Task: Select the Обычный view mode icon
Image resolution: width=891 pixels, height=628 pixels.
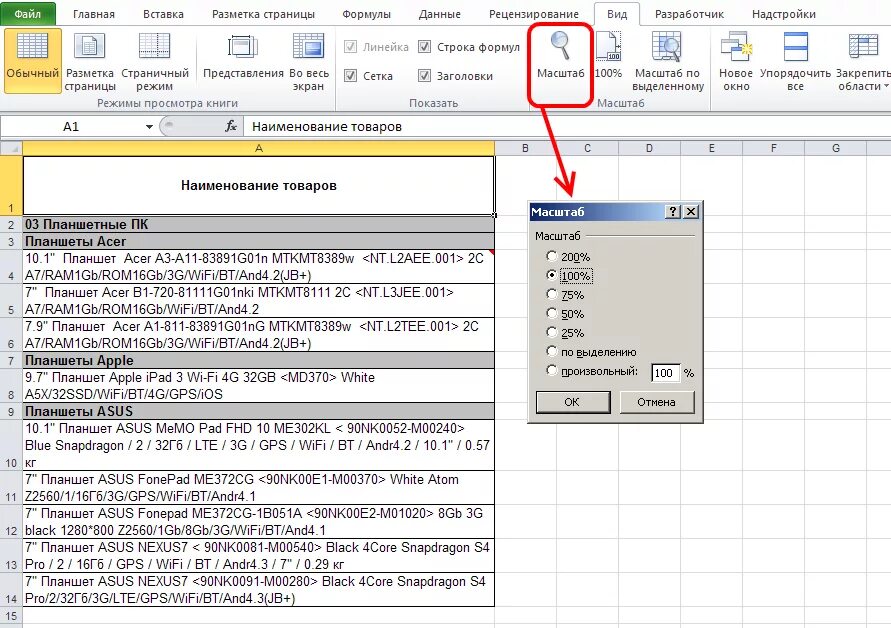Action: click(32, 60)
